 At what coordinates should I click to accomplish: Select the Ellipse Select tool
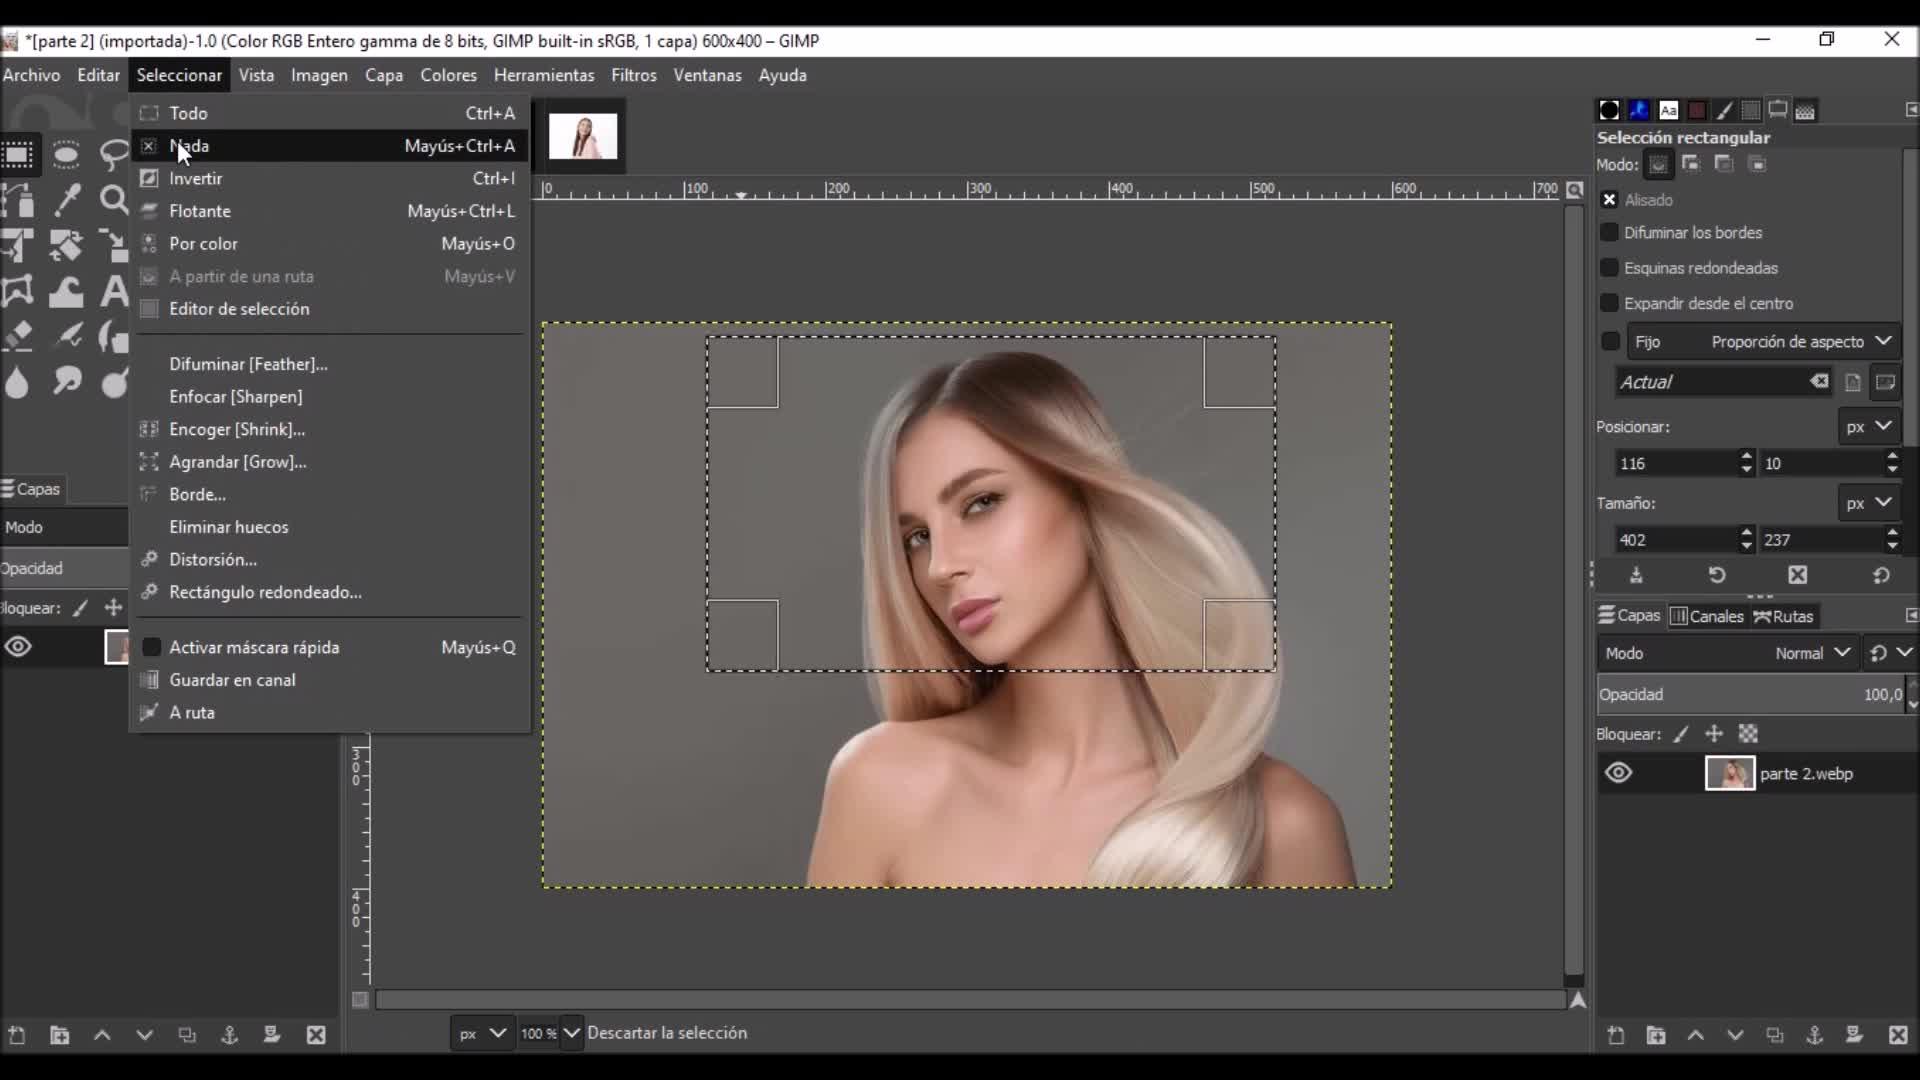pyautogui.click(x=66, y=155)
